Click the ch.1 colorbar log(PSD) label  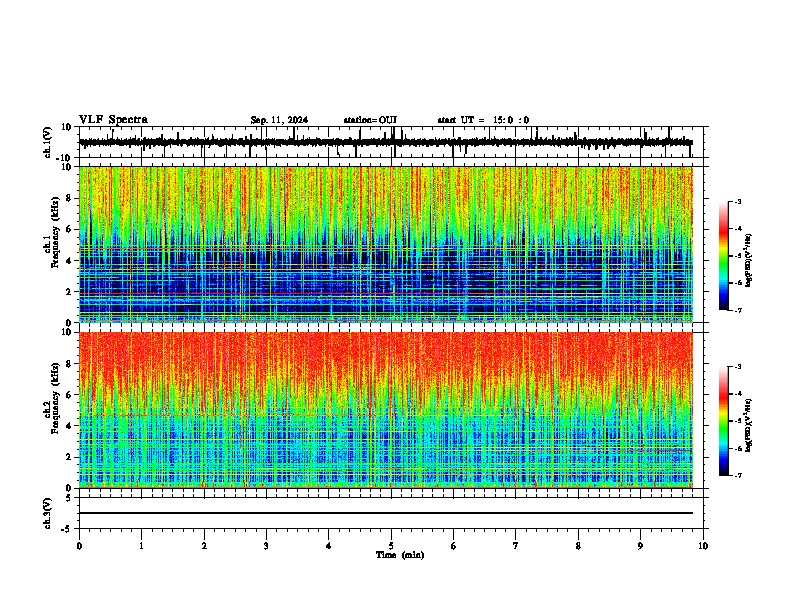click(x=749, y=261)
